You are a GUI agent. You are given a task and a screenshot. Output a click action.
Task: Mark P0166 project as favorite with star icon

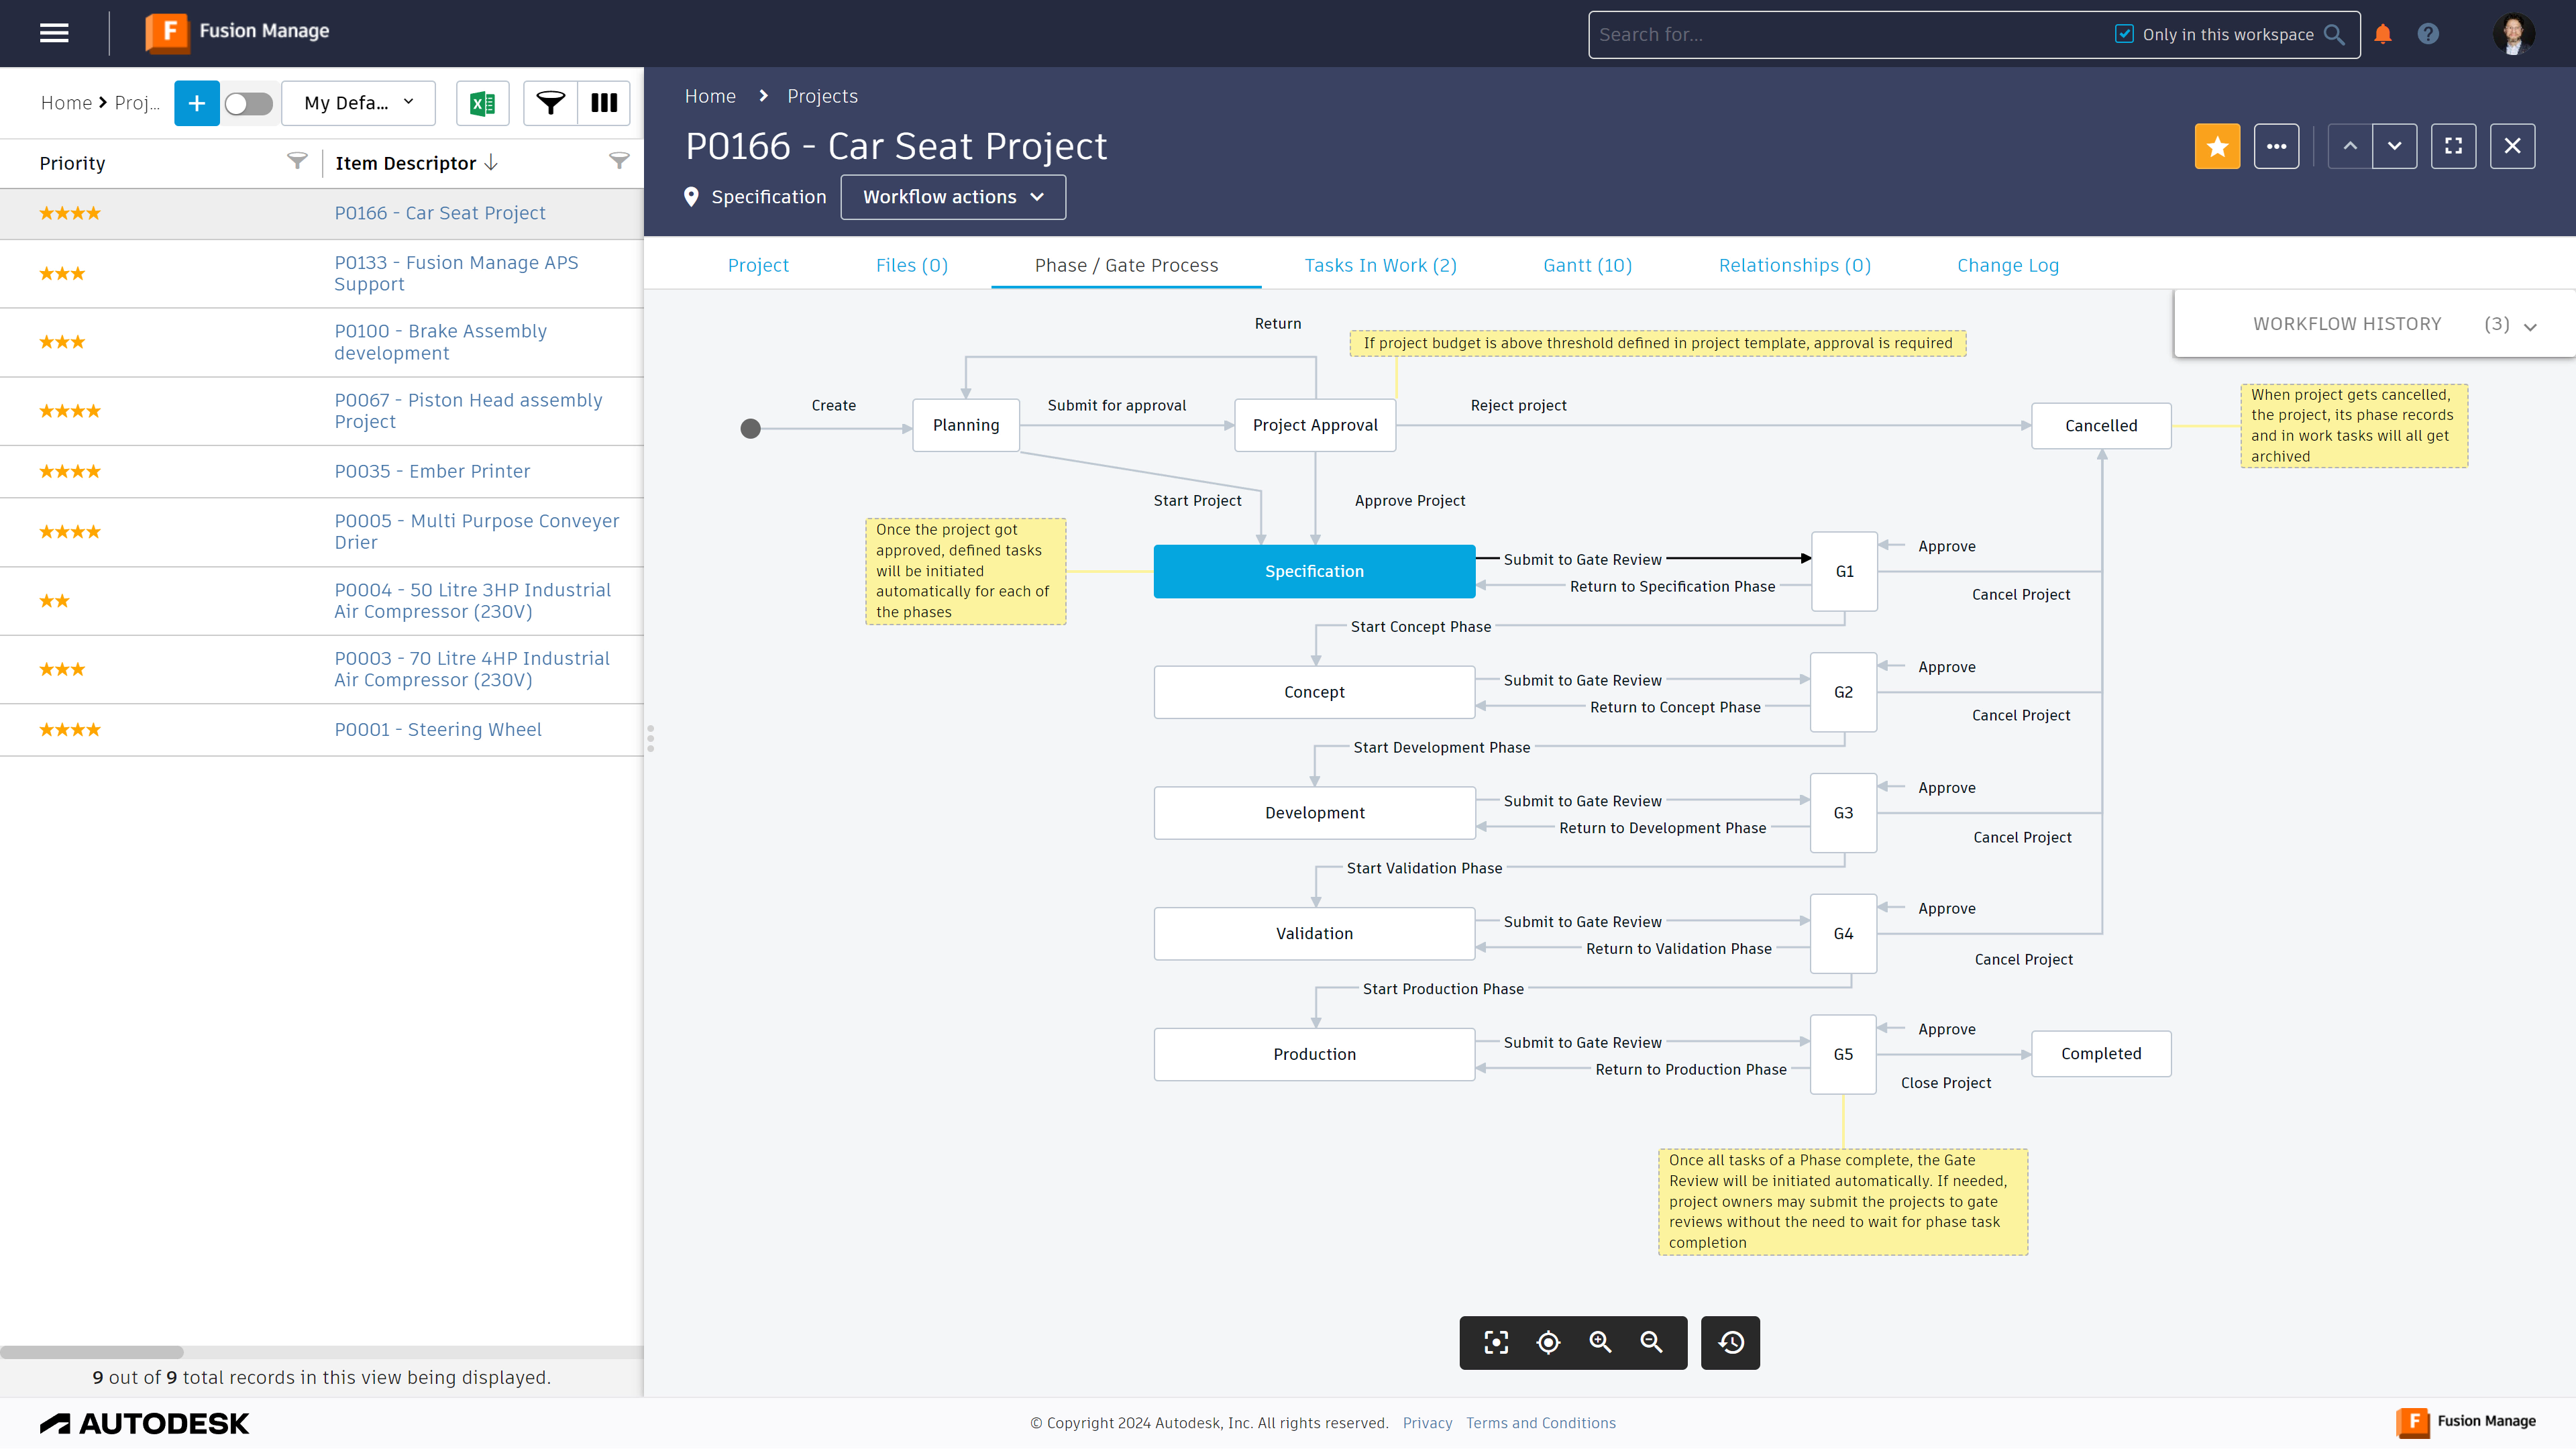pyautogui.click(x=2217, y=146)
